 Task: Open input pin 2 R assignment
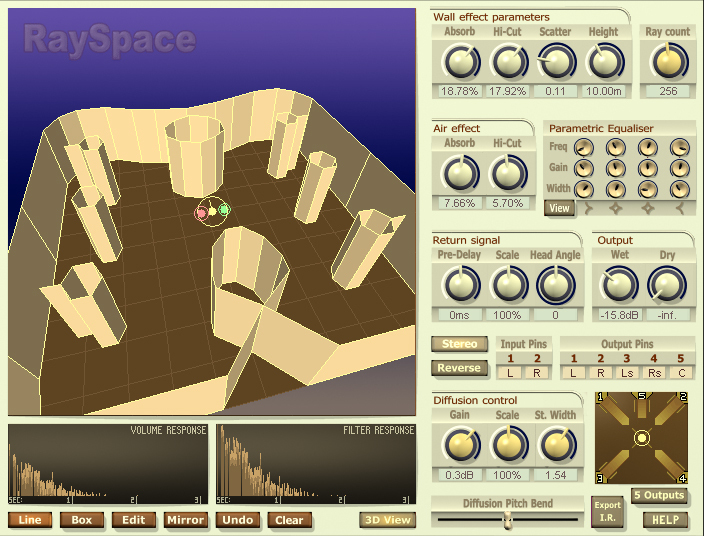pos(537,373)
